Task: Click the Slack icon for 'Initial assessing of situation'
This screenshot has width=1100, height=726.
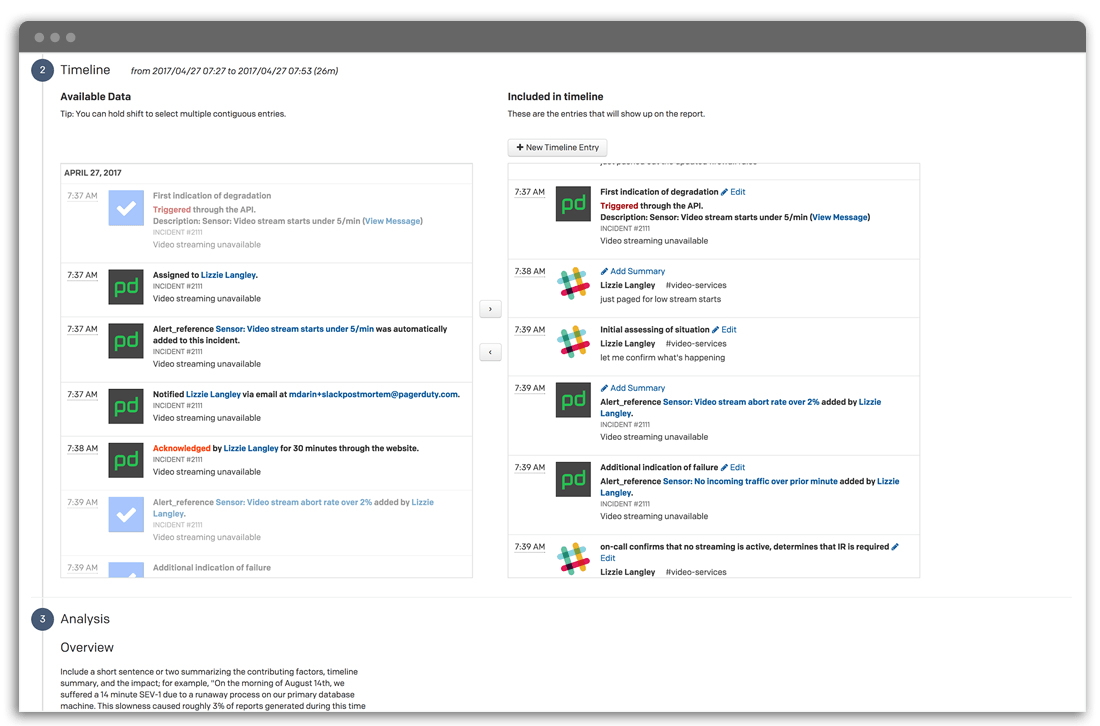Action: point(573,343)
